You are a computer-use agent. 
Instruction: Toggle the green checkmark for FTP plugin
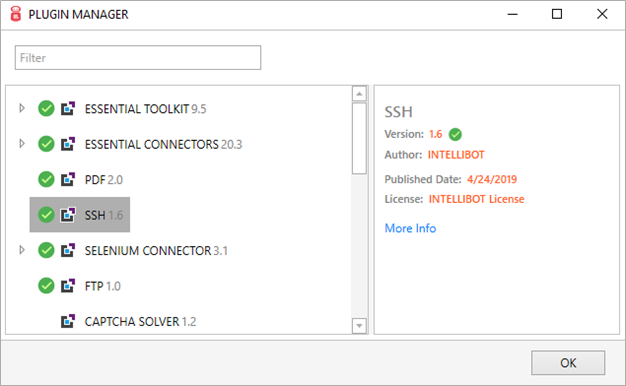(46, 286)
